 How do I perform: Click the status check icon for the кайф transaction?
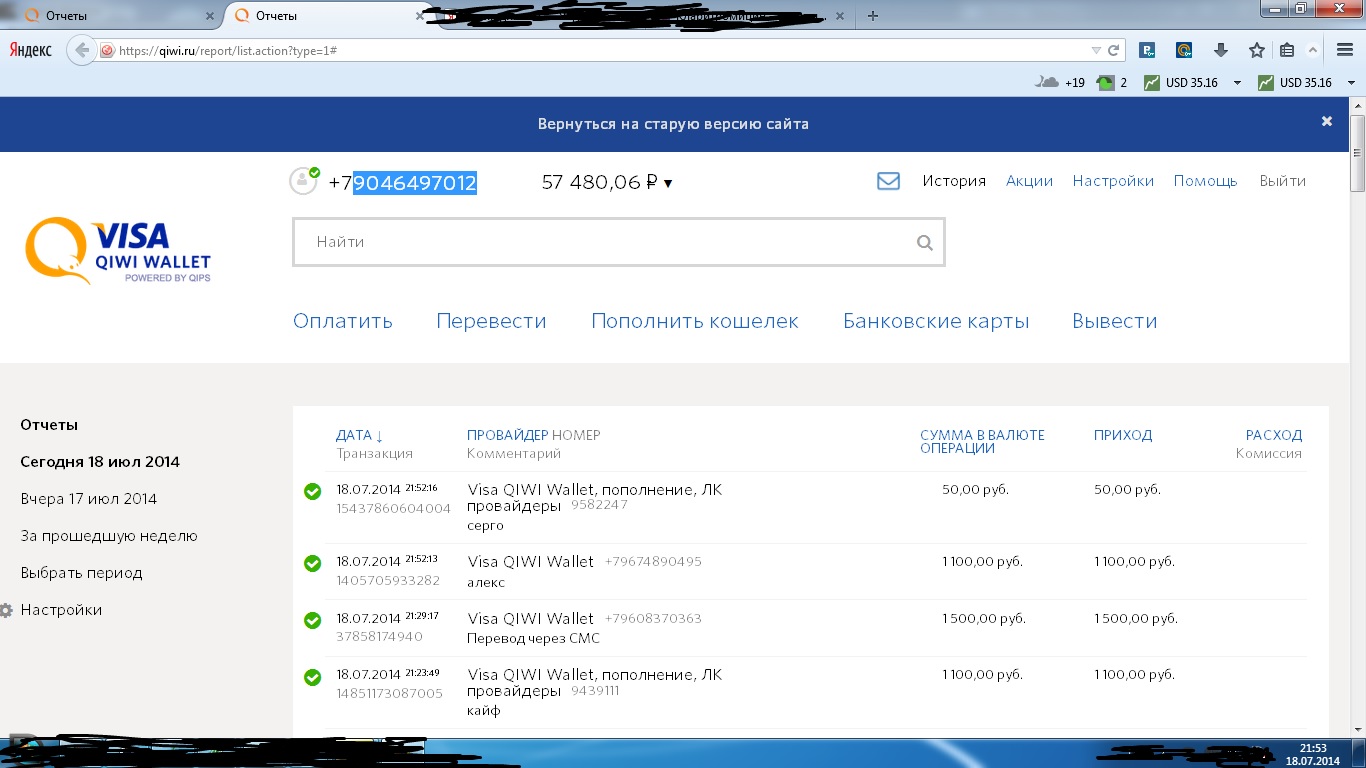point(312,677)
